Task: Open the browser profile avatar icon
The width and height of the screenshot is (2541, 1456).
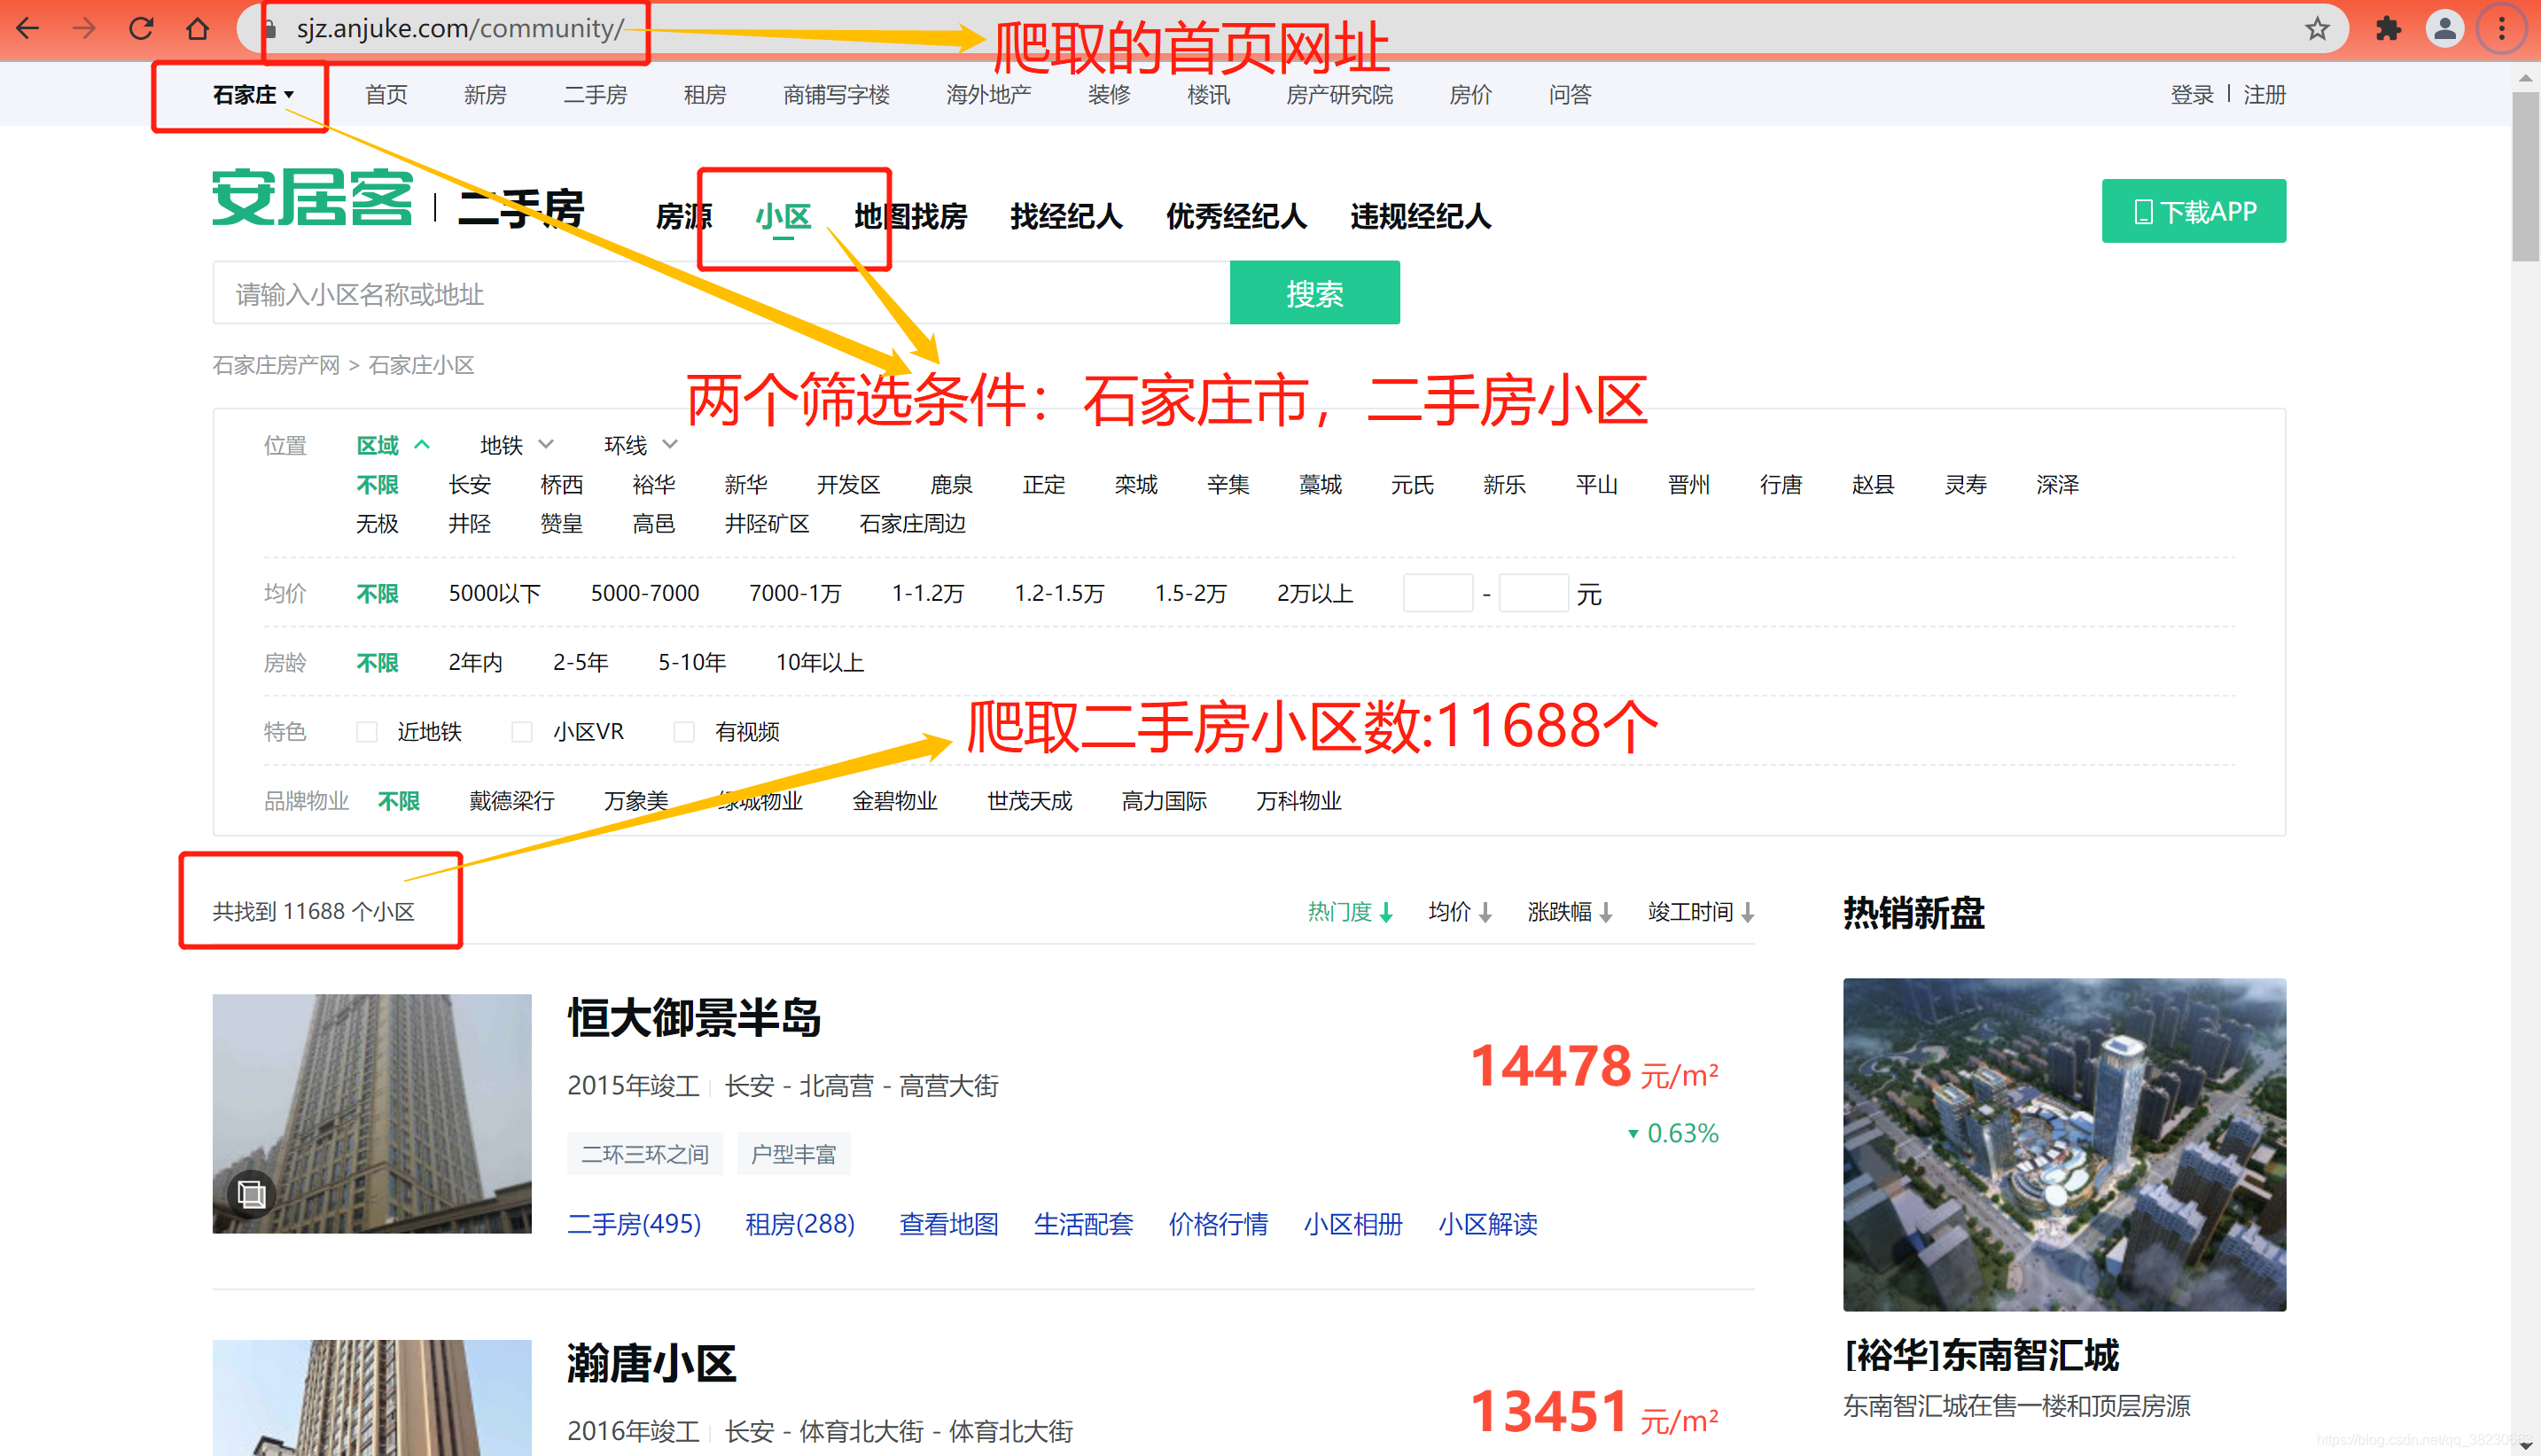Action: [2444, 29]
